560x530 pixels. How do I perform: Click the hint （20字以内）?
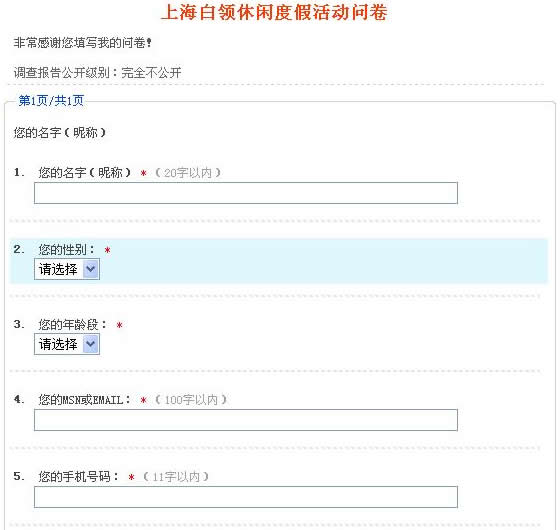(x=188, y=173)
